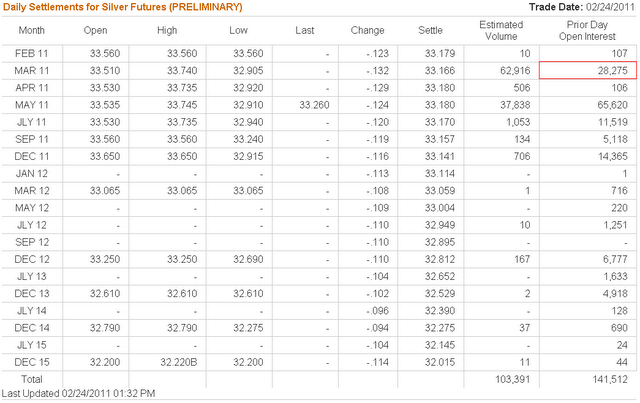Screen dimensions: 640x403
Task: Click the Prior Day Open Interest header
Action: pyautogui.click(x=585, y=30)
